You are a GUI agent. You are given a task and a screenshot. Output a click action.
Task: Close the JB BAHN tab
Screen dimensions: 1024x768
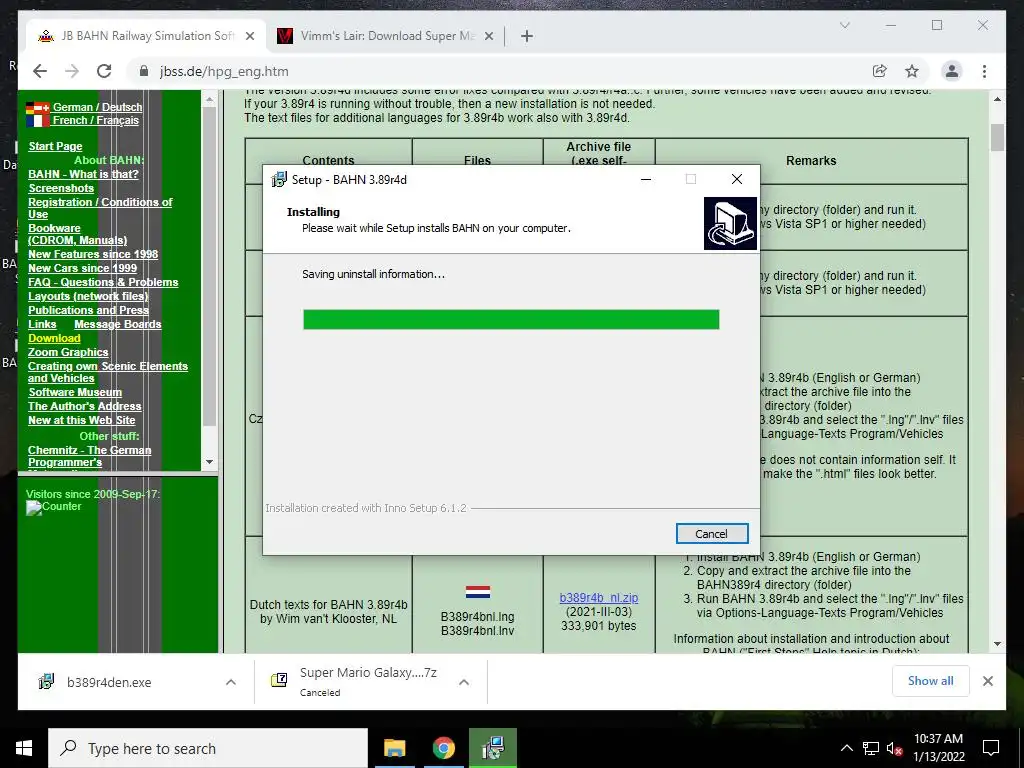pyautogui.click(x=250, y=36)
